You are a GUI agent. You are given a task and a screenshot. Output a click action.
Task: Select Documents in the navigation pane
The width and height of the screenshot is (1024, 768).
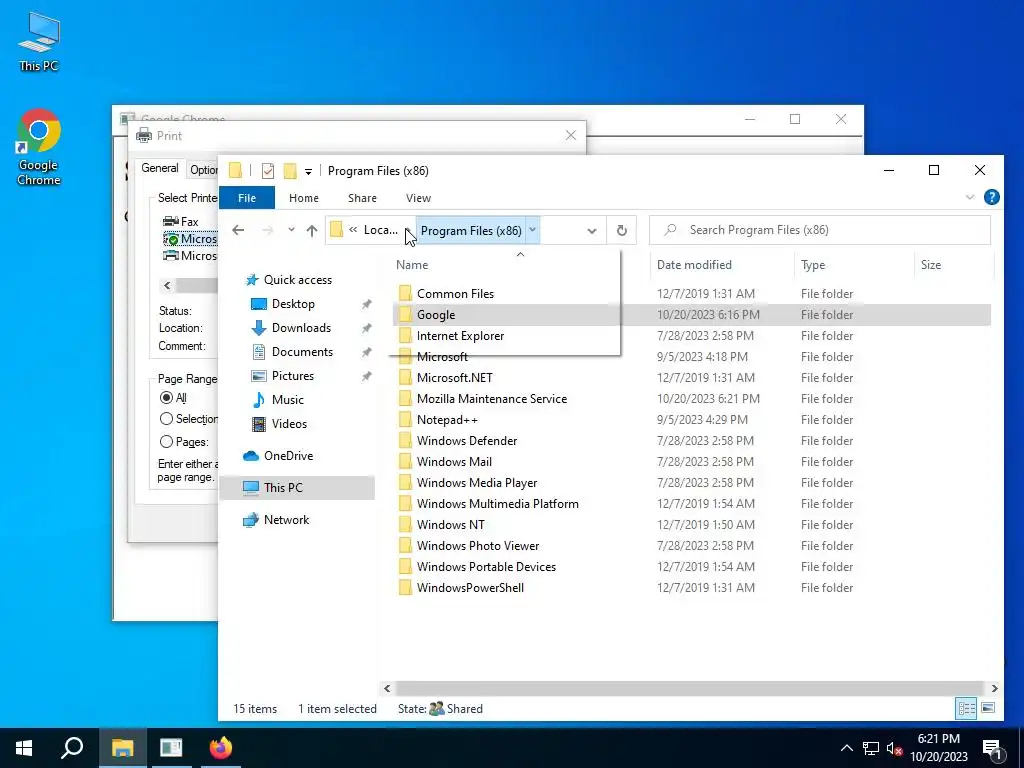(x=302, y=351)
